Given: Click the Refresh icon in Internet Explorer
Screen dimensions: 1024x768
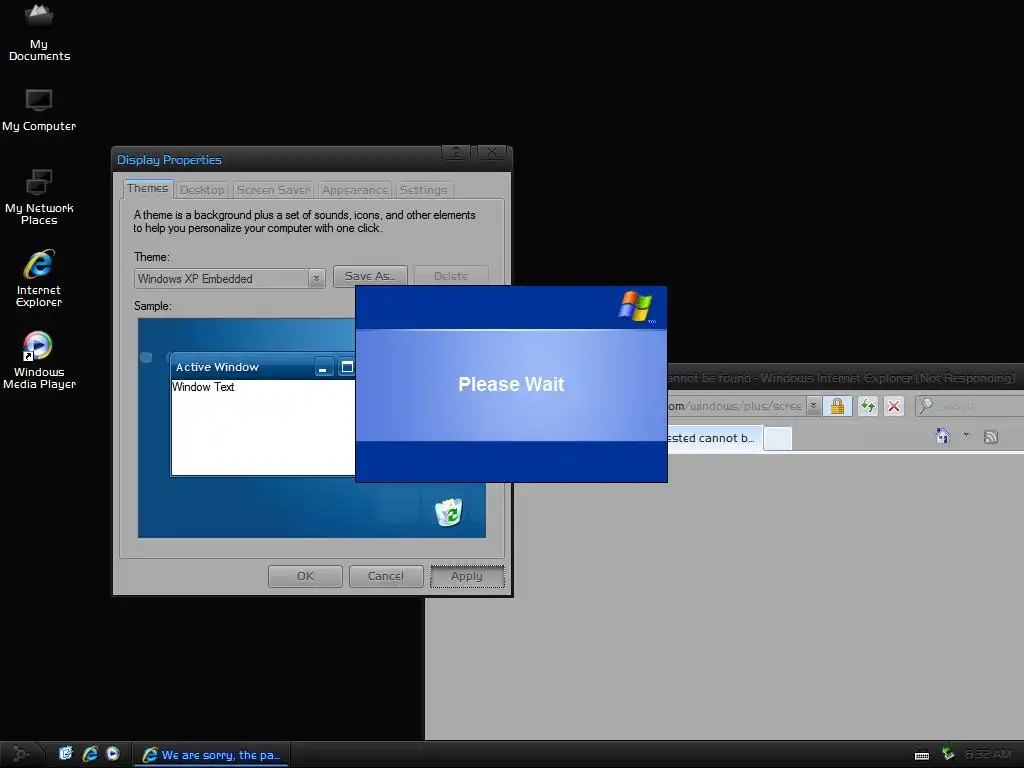Looking at the screenshot, I should click(x=867, y=406).
